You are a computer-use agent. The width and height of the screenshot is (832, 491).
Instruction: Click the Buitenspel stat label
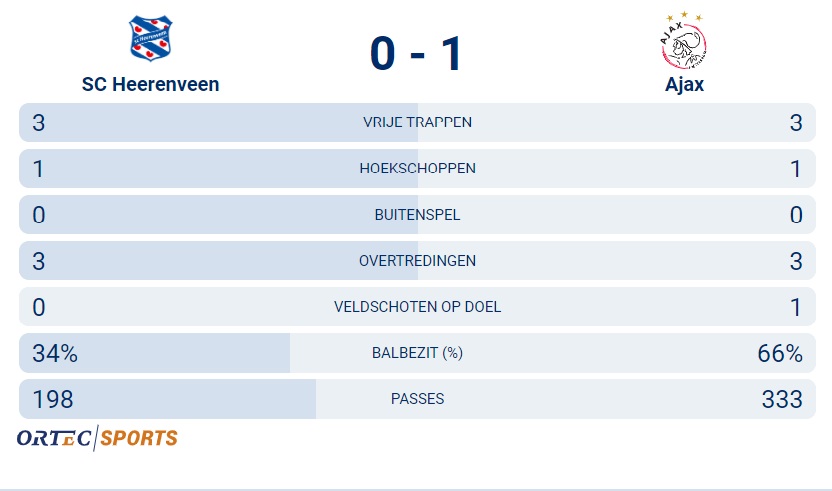pyautogui.click(x=417, y=215)
